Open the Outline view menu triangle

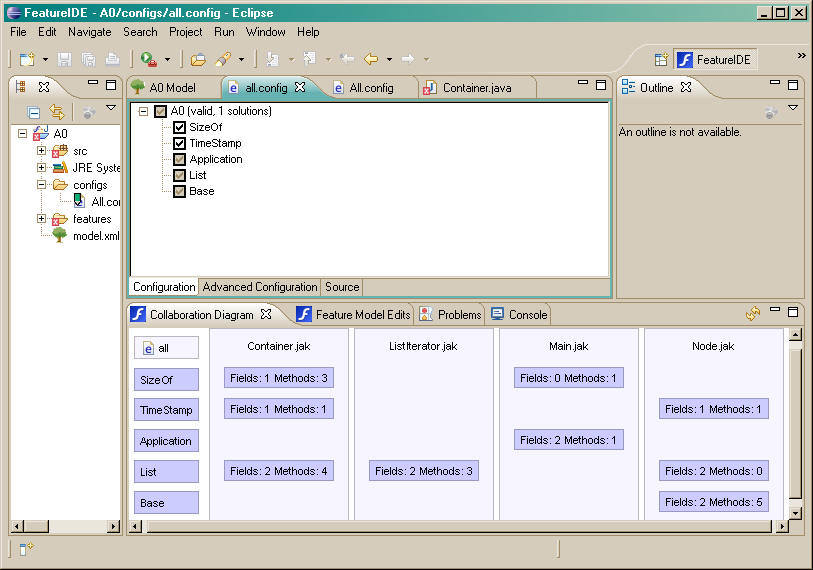click(793, 107)
